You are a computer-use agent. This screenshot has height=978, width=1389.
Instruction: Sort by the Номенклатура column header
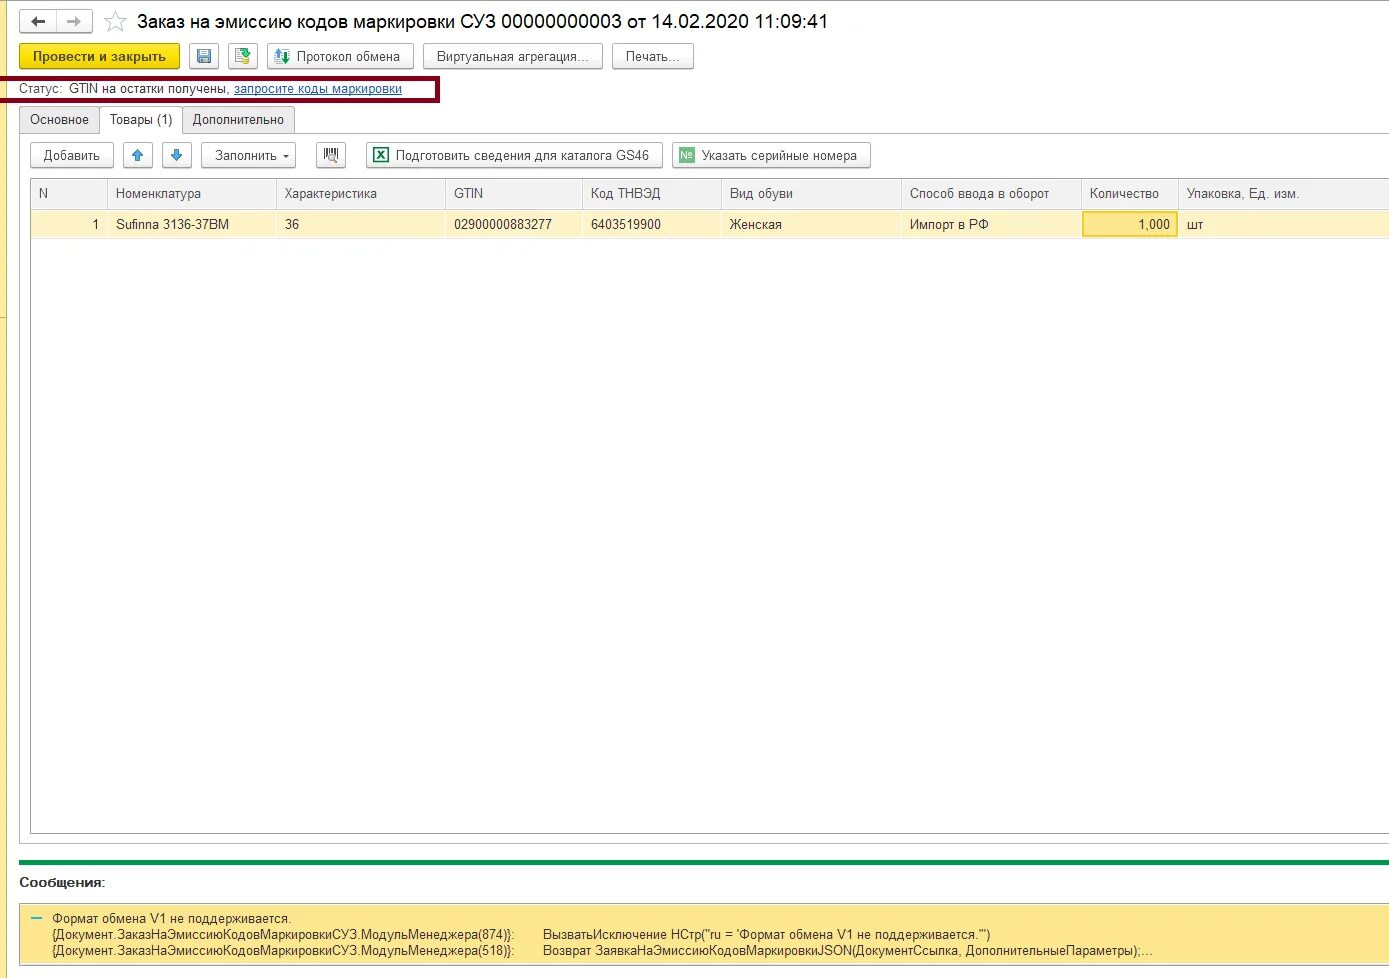click(x=191, y=193)
